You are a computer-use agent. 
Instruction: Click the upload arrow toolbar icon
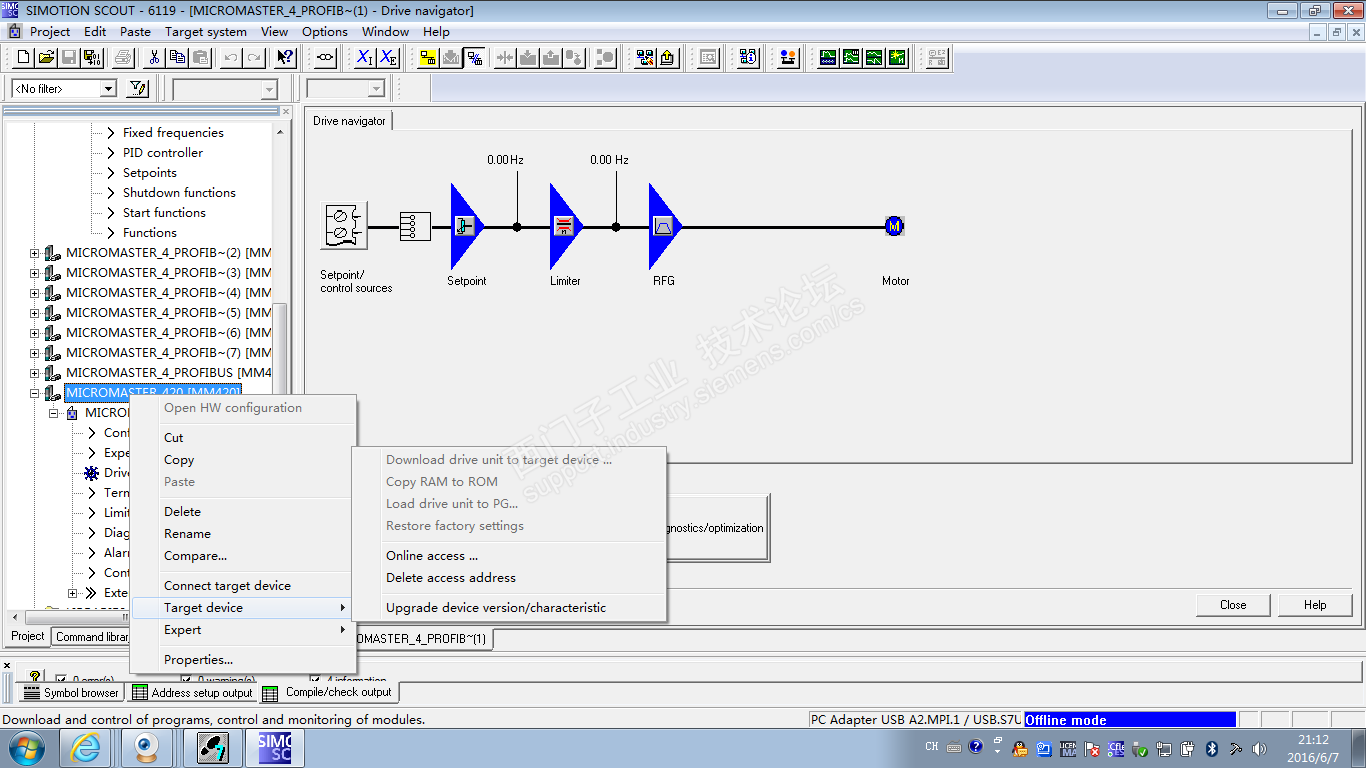pyautogui.click(x=668, y=58)
